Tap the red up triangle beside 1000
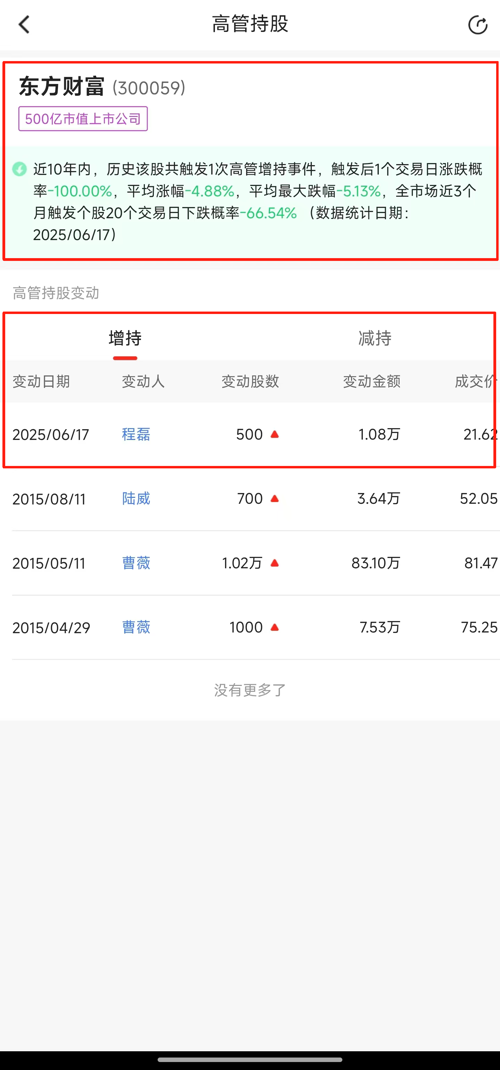500x1070 pixels. [x=275, y=627]
